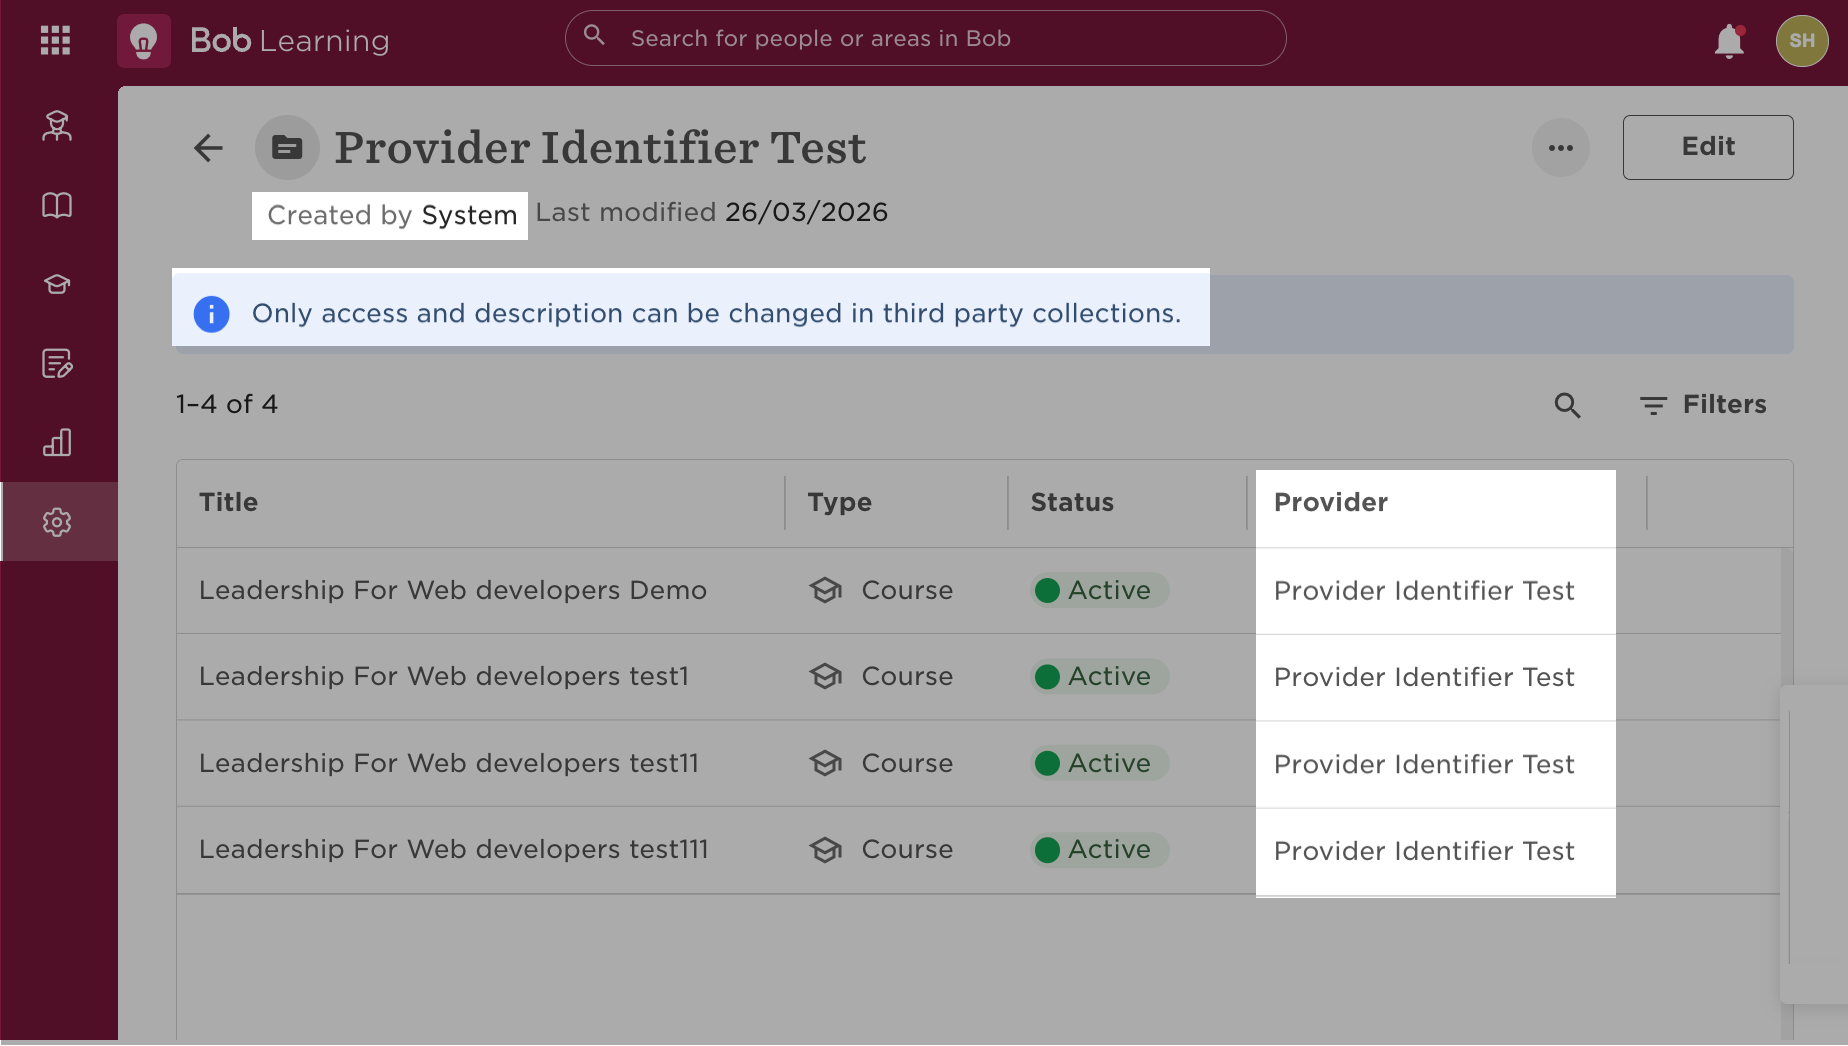Image resolution: width=1848 pixels, height=1046 pixels.
Task: Open the notes and pencil sidebar icon
Action: (x=57, y=363)
